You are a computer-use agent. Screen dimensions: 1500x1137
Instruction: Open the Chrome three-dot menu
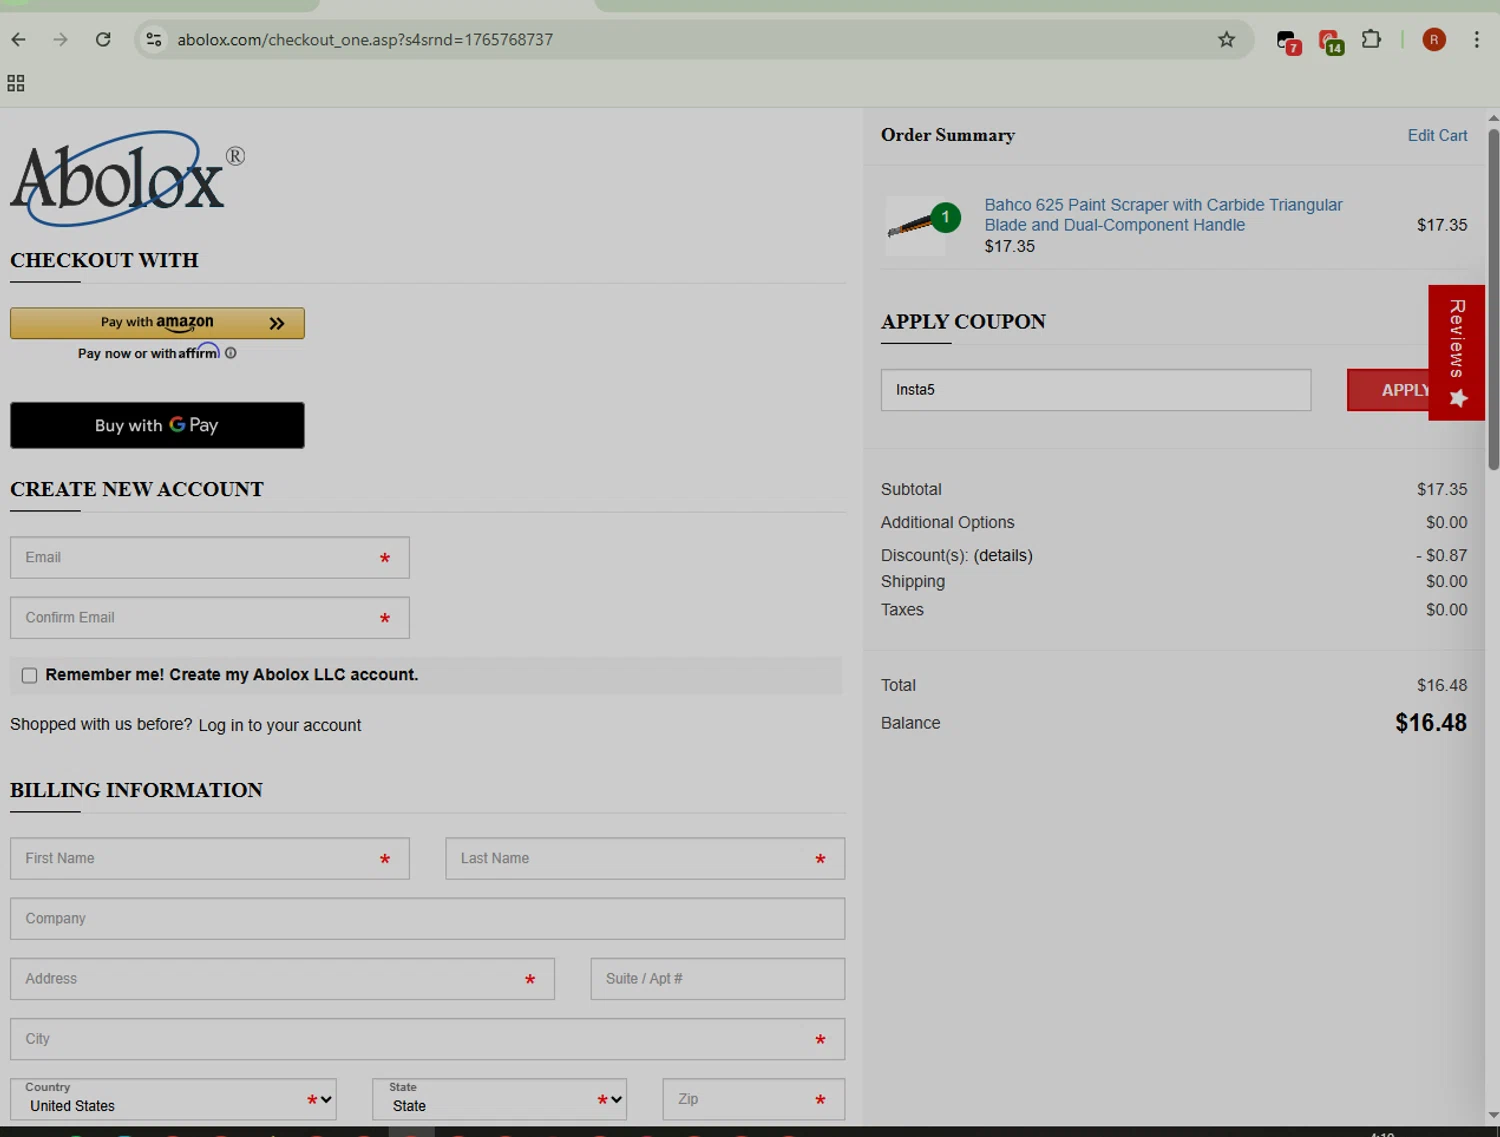click(x=1477, y=40)
